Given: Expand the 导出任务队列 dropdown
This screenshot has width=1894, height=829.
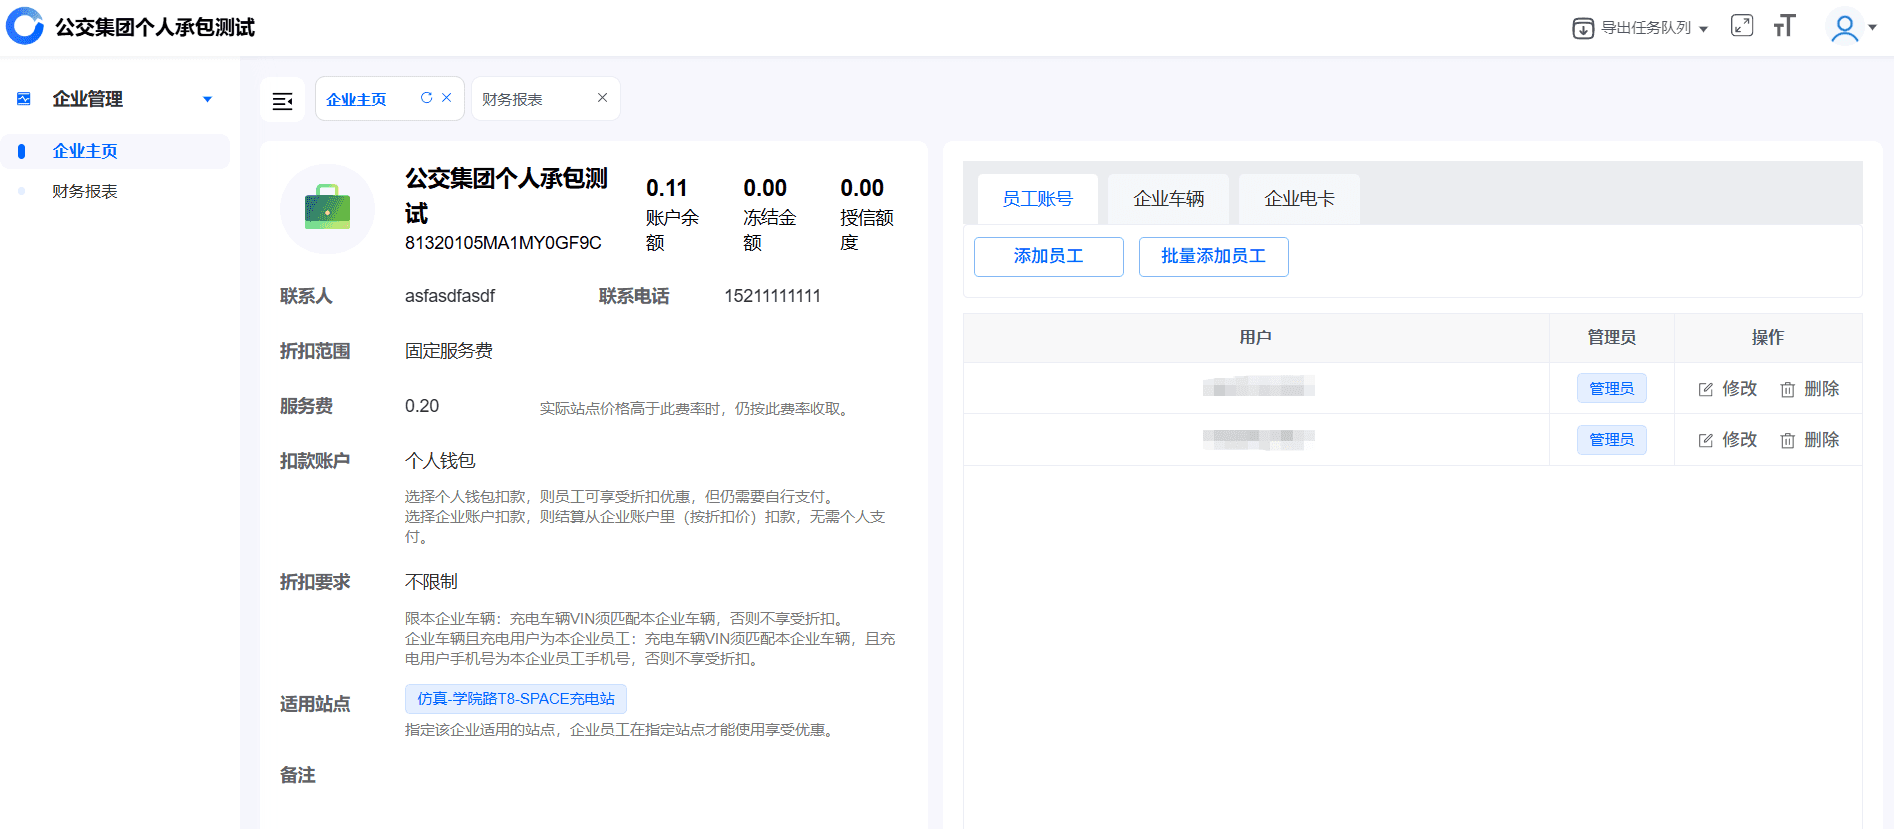Looking at the screenshot, I should pos(1640,28).
